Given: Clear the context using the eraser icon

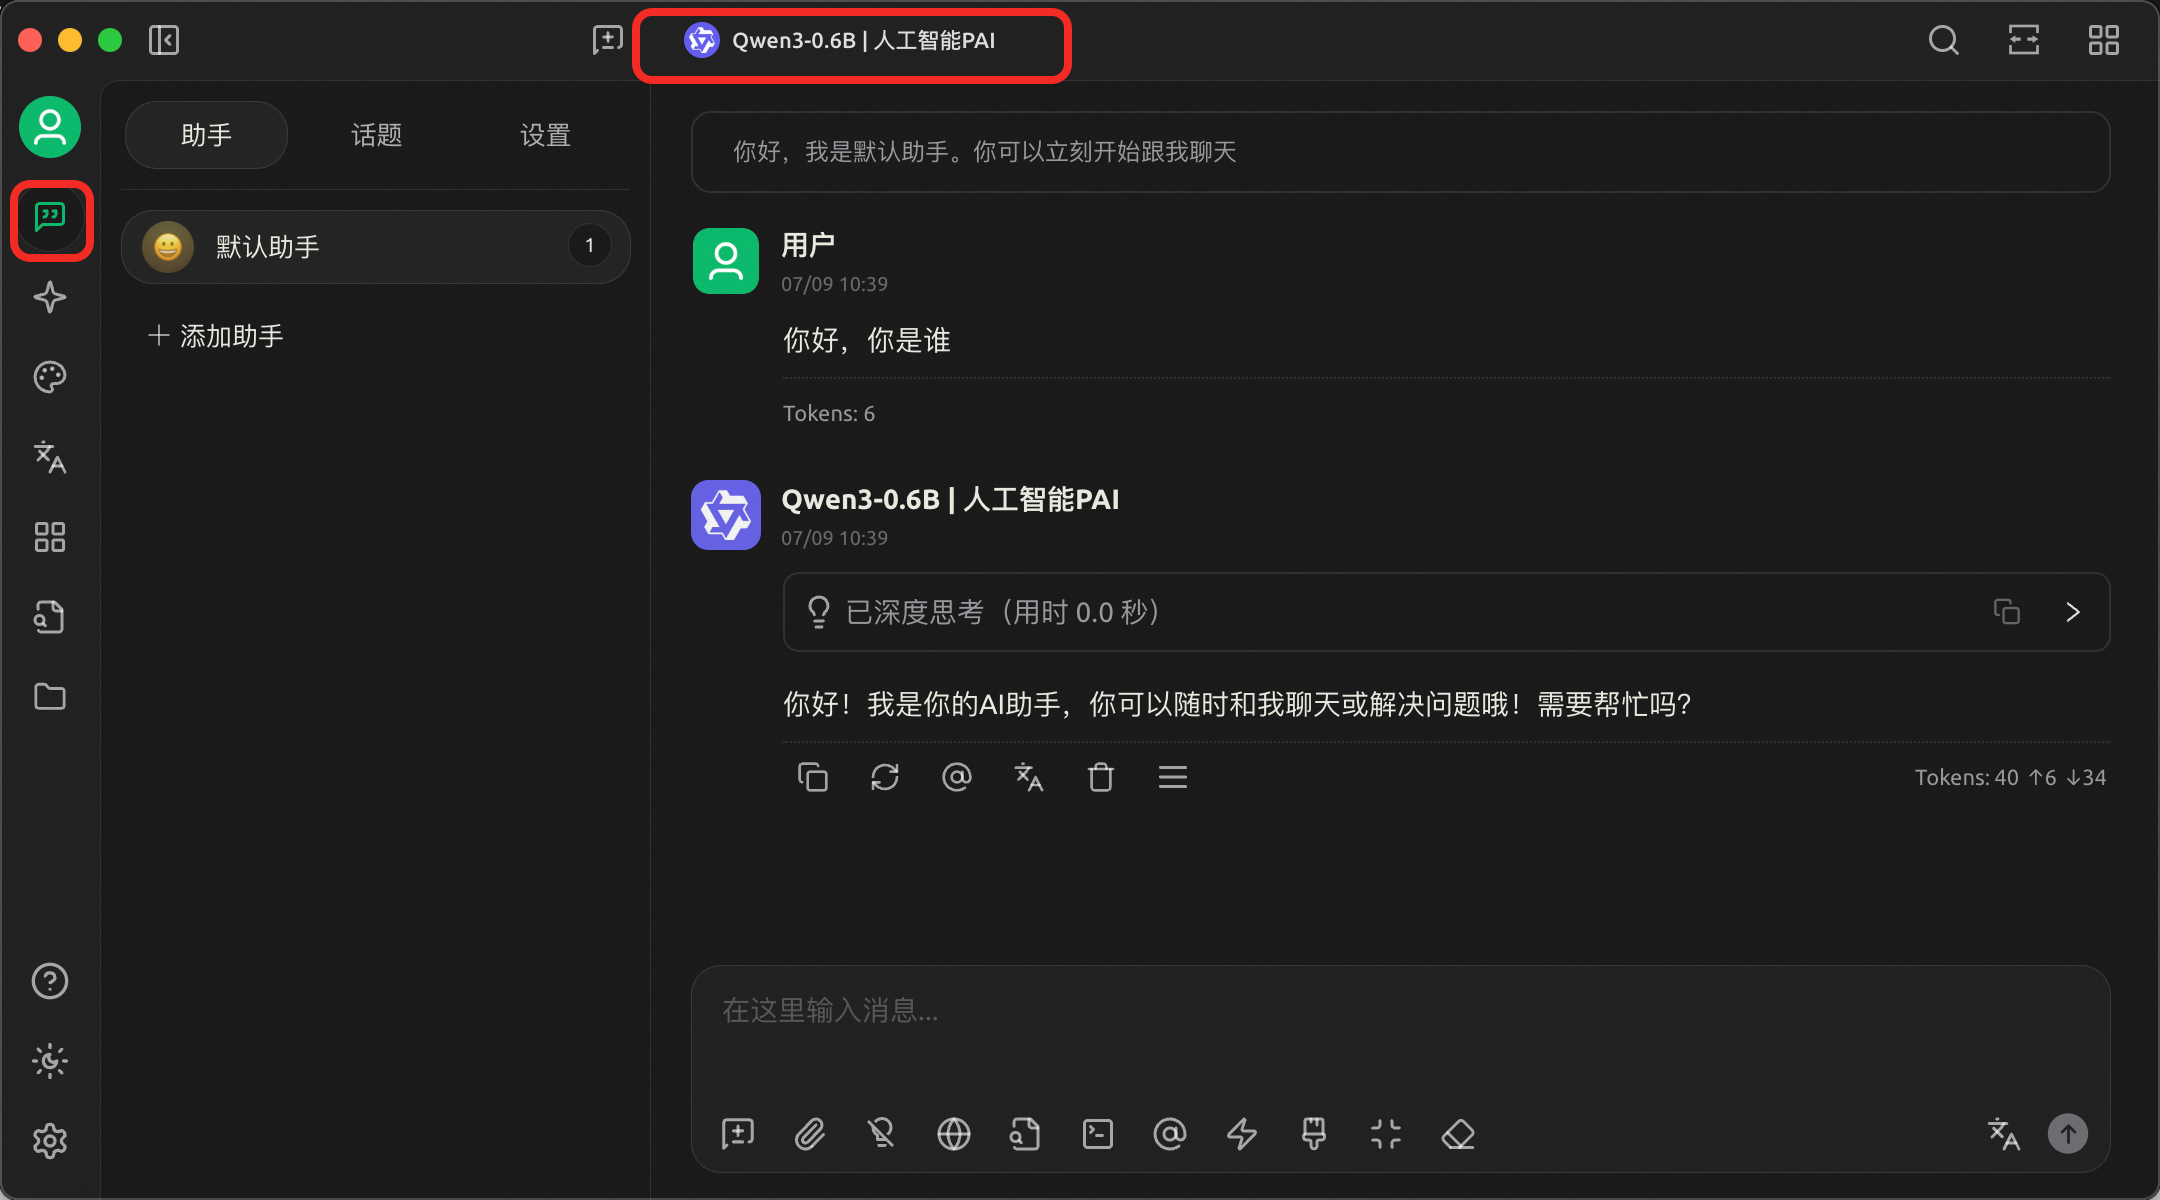Looking at the screenshot, I should pyautogui.click(x=1458, y=1134).
